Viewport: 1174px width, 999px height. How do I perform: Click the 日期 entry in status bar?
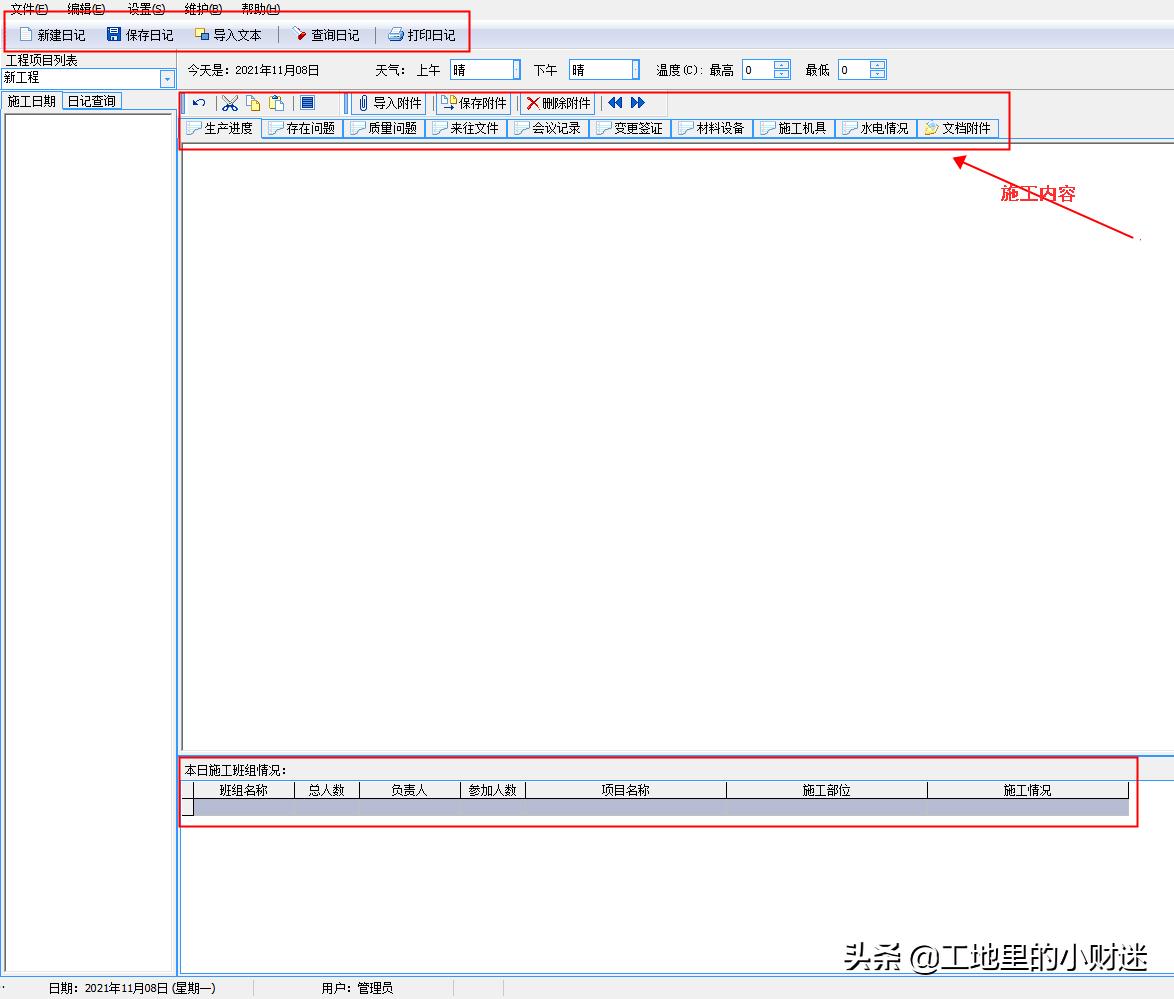pos(132,989)
